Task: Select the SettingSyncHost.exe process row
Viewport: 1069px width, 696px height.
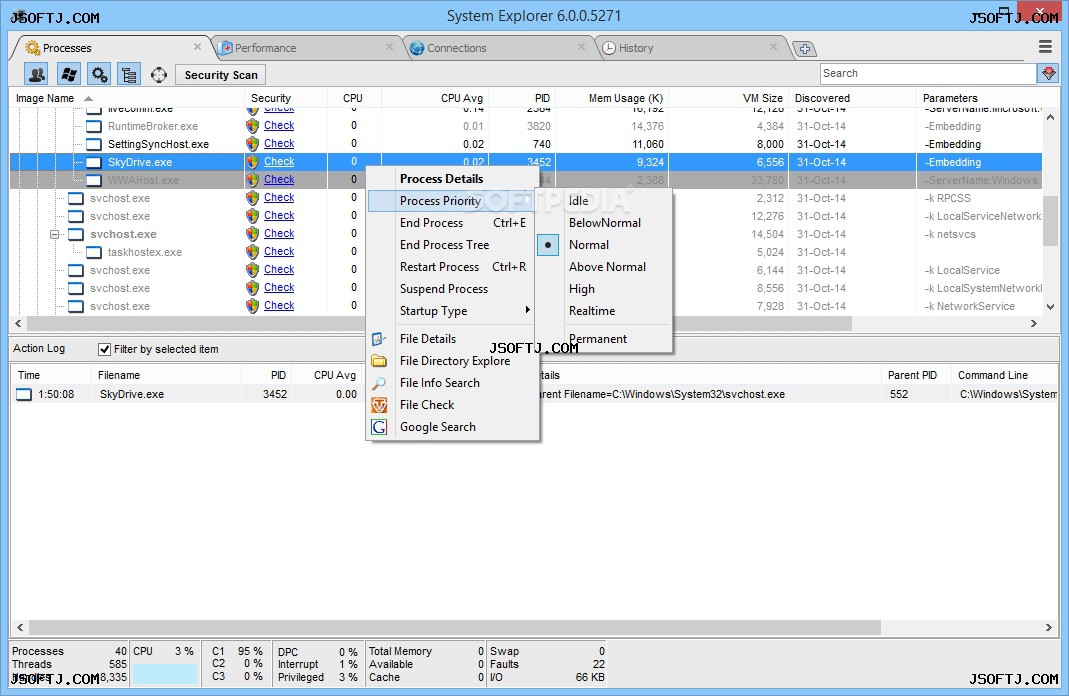Action: 526,144
